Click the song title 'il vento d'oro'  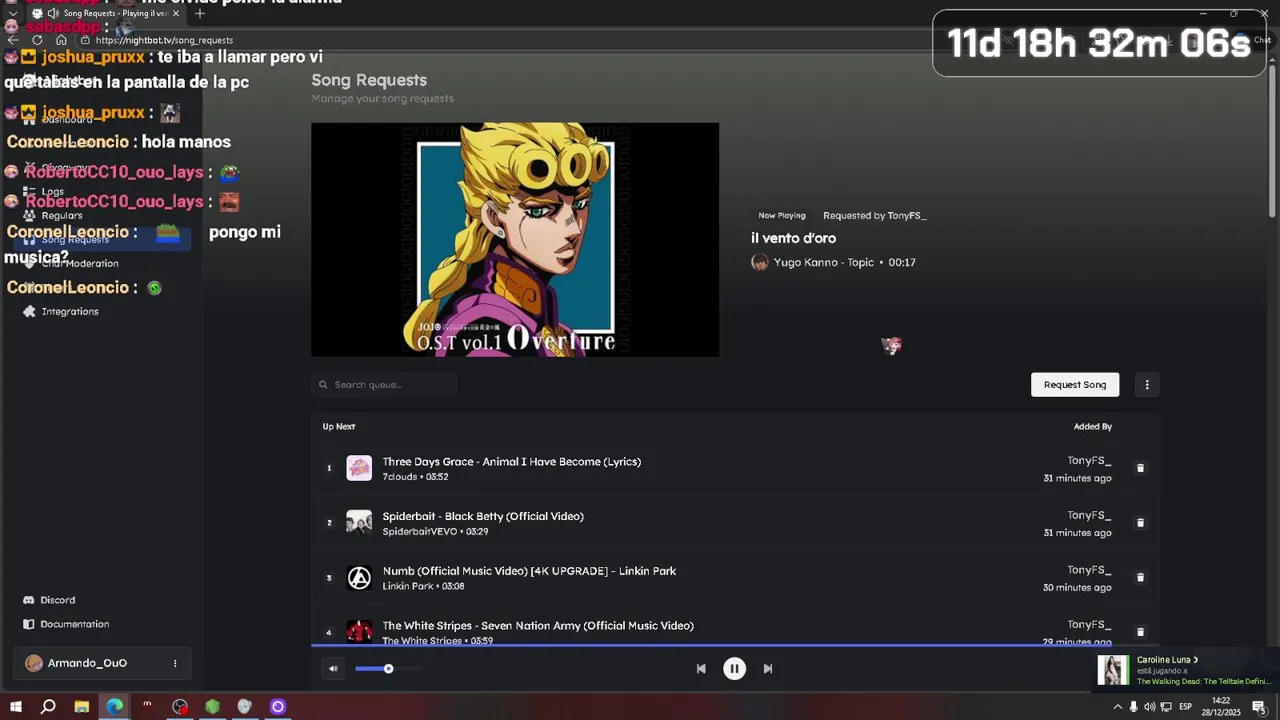tap(793, 238)
